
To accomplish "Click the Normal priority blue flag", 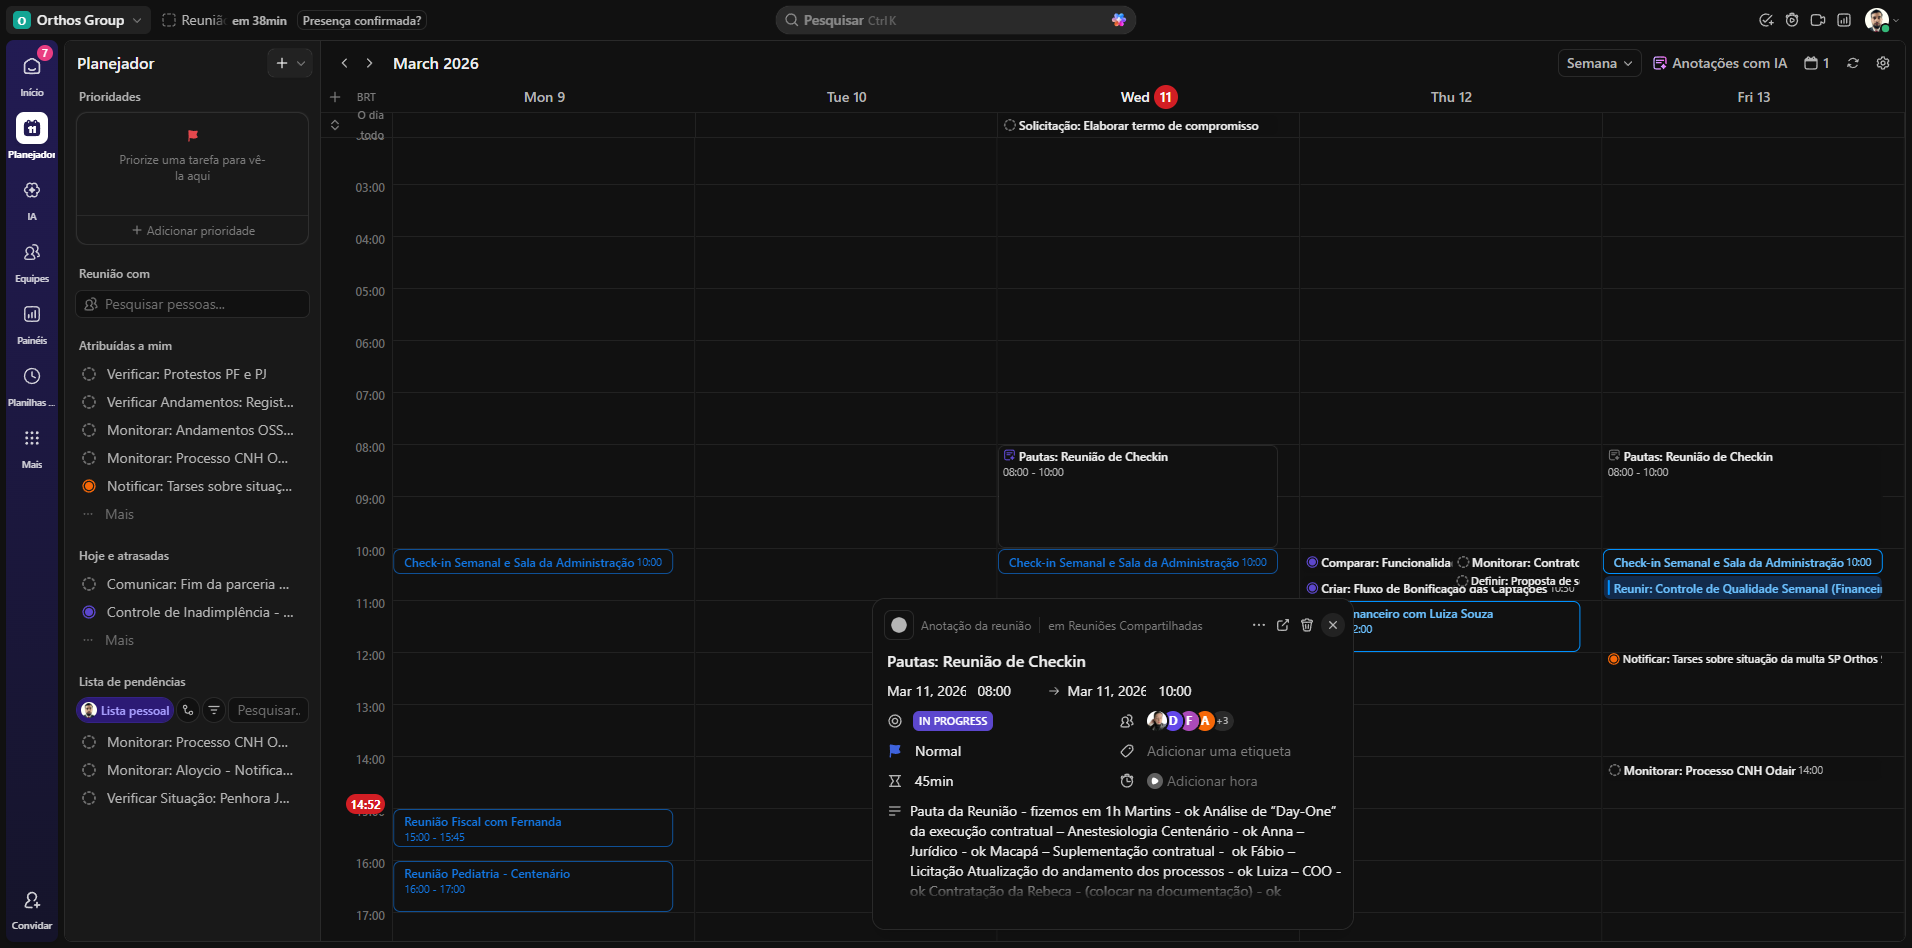I will (x=895, y=751).
